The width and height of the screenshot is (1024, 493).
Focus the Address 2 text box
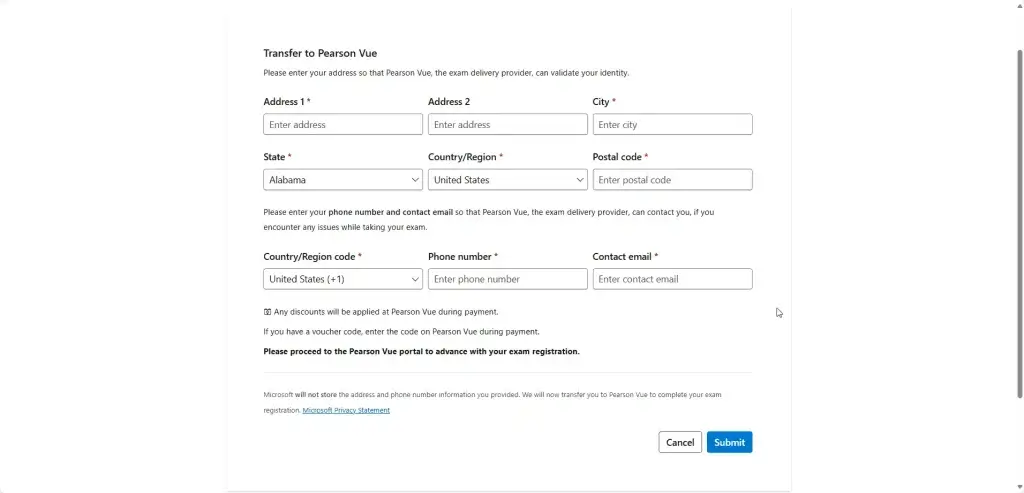(x=507, y=124)
